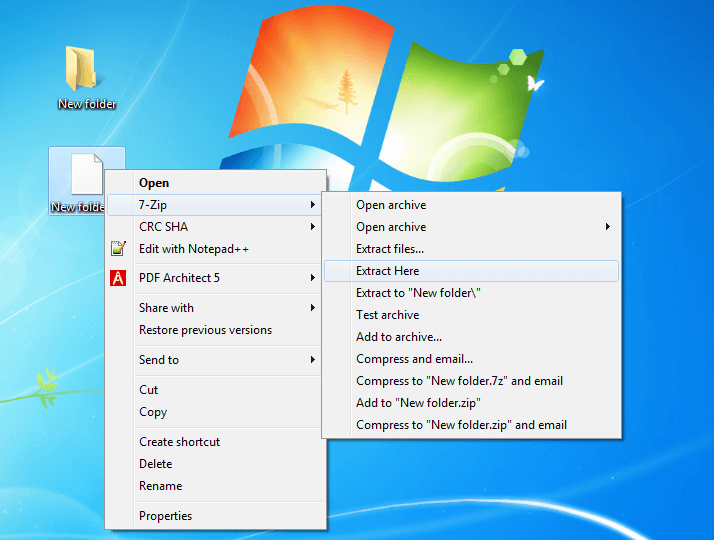Expand the CRC SHA submenu arrow

tap(312, 227)
